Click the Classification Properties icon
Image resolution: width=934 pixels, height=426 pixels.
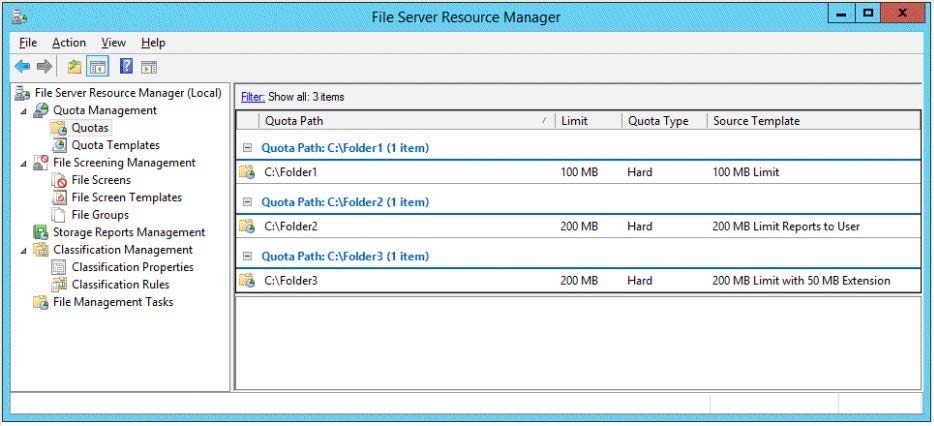60,267
